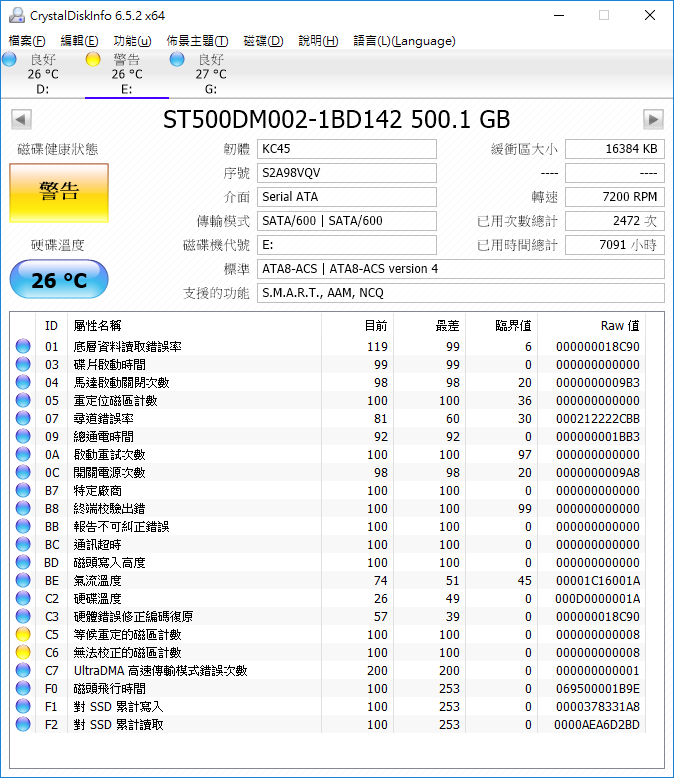Image resolution: width=674 pixels, height=778 pixels.
Task: Click raw value 069500001B9E
Action: click(598, 689)
